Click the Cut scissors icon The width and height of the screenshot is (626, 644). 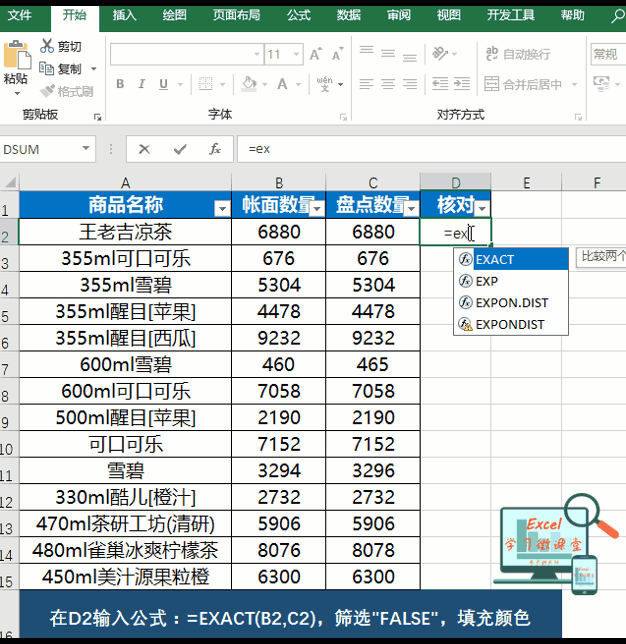[x=46, y=46]
